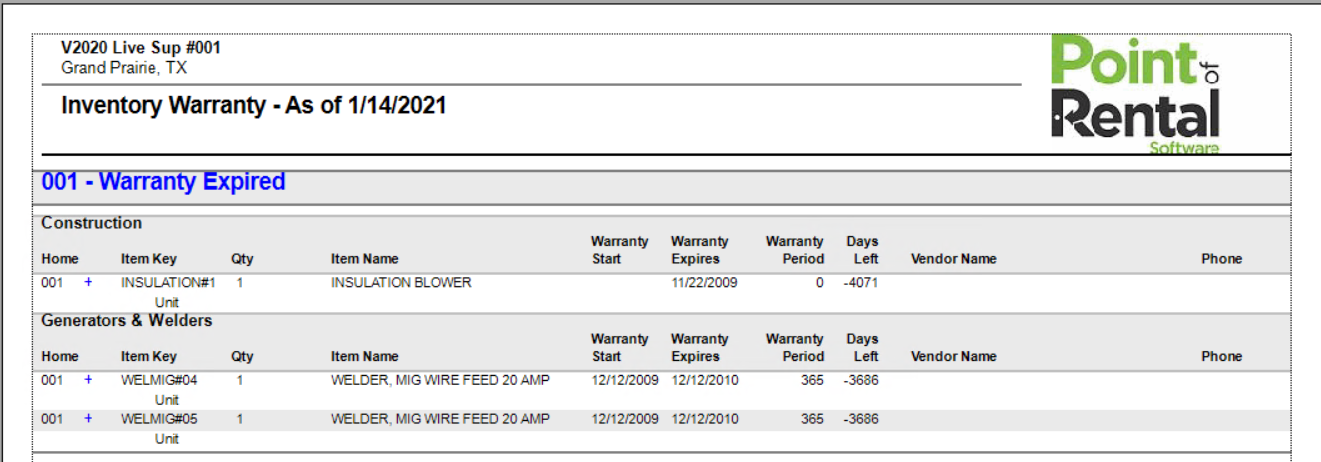The width and height of the screenshot is (1321, 462).
Task: Click Vendor Name column header under Construction
Action: coord(953,259)
